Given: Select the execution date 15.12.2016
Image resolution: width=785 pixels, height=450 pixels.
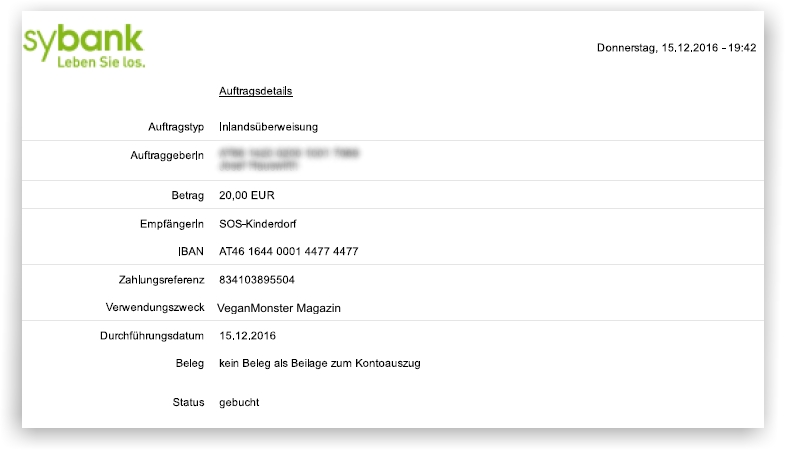Looking at the screenshot, I should (x=247, y=336).
